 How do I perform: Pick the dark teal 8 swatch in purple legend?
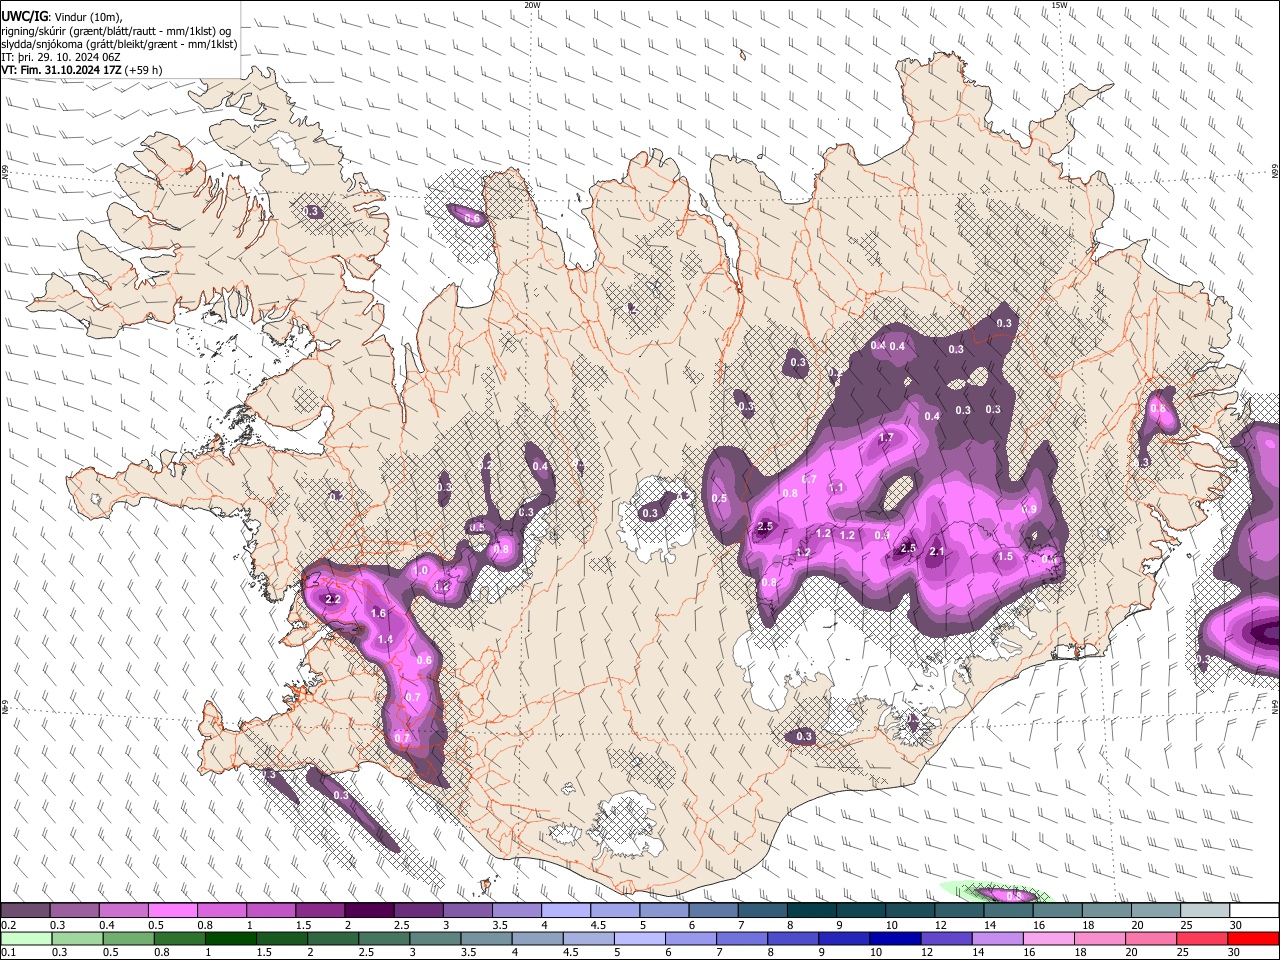click(811, 911)
